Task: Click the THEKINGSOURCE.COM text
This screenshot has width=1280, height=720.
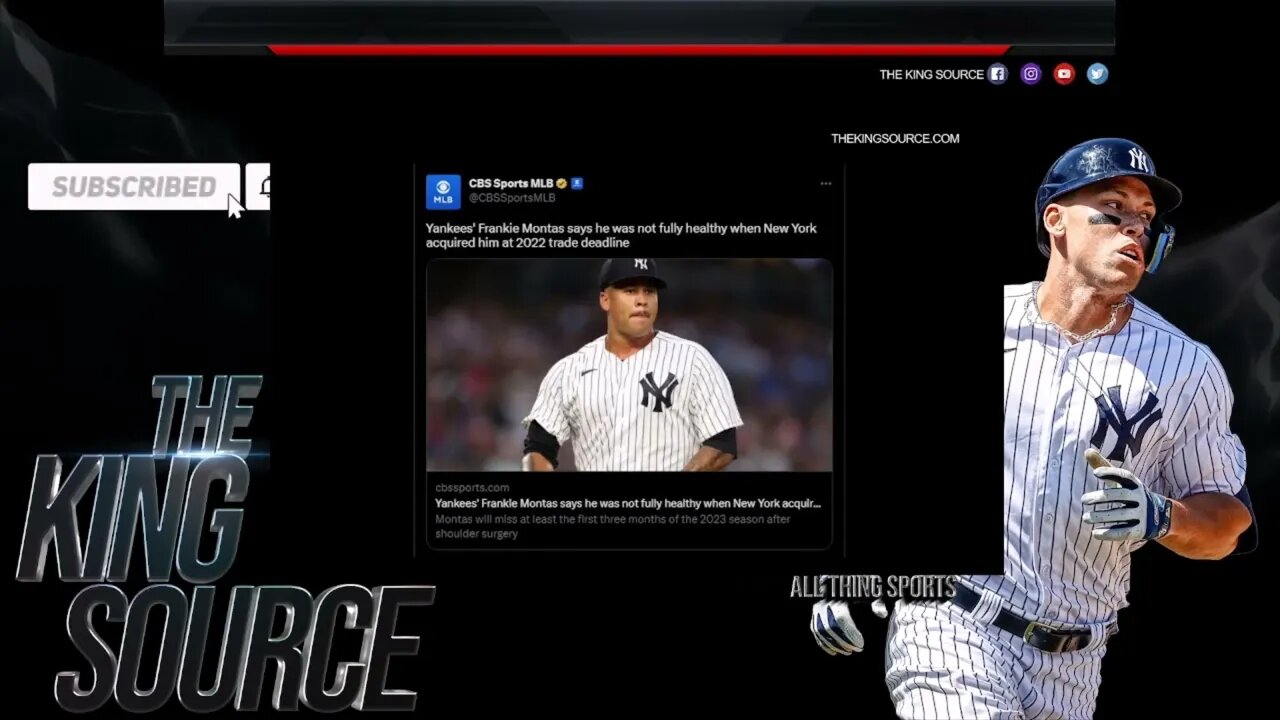Action: click(895, 139)
